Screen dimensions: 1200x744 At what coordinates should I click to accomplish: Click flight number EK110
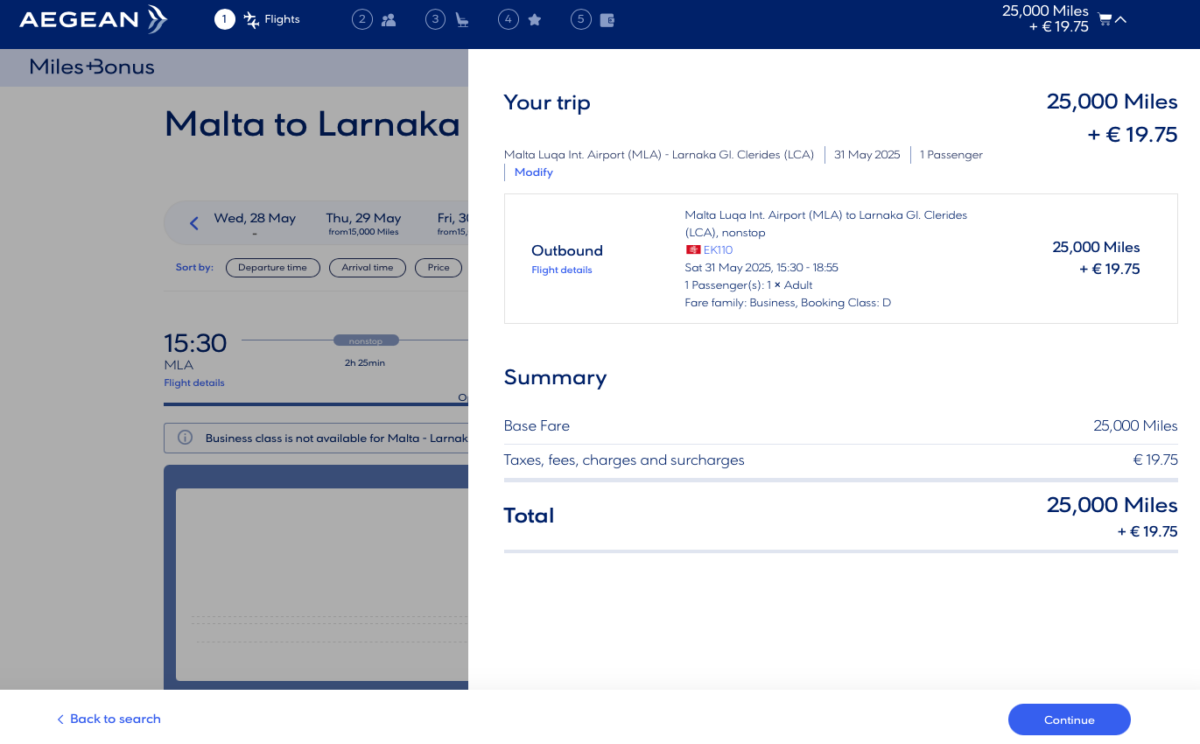(718, 250)
